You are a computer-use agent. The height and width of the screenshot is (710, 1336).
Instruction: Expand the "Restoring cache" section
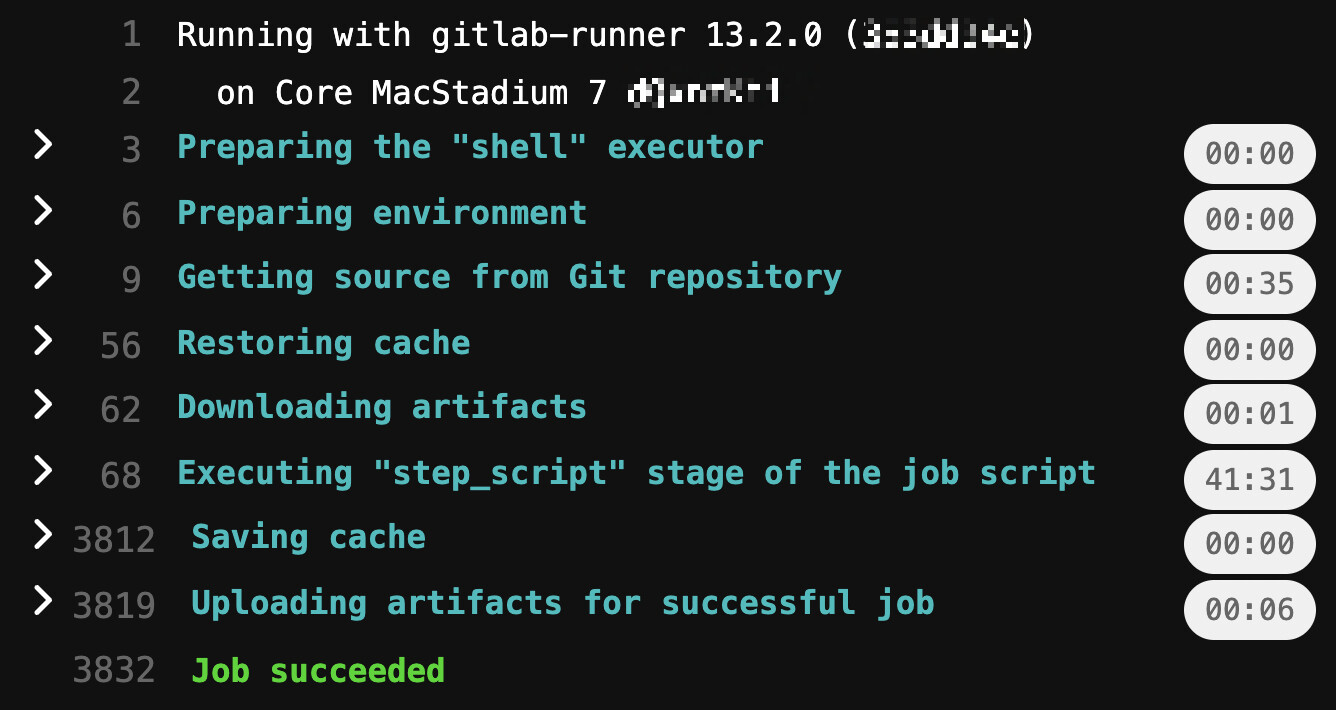coord(43,341)
